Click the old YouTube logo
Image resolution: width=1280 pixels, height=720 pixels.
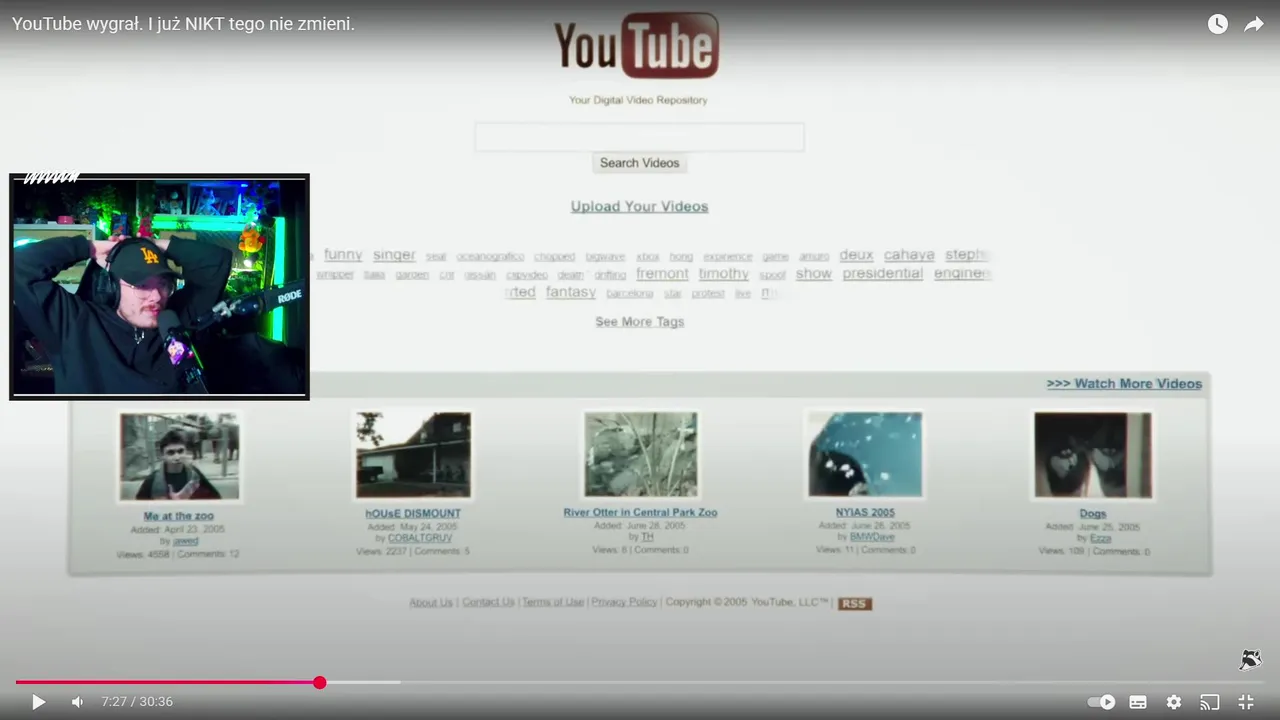point(637,46)
